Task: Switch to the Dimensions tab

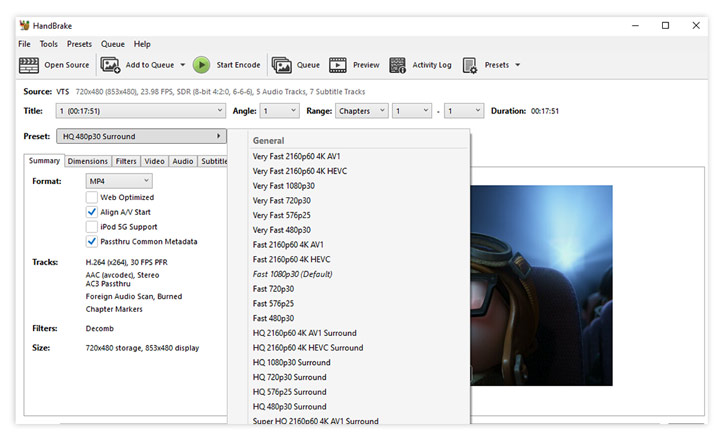Action: point(87,161)
